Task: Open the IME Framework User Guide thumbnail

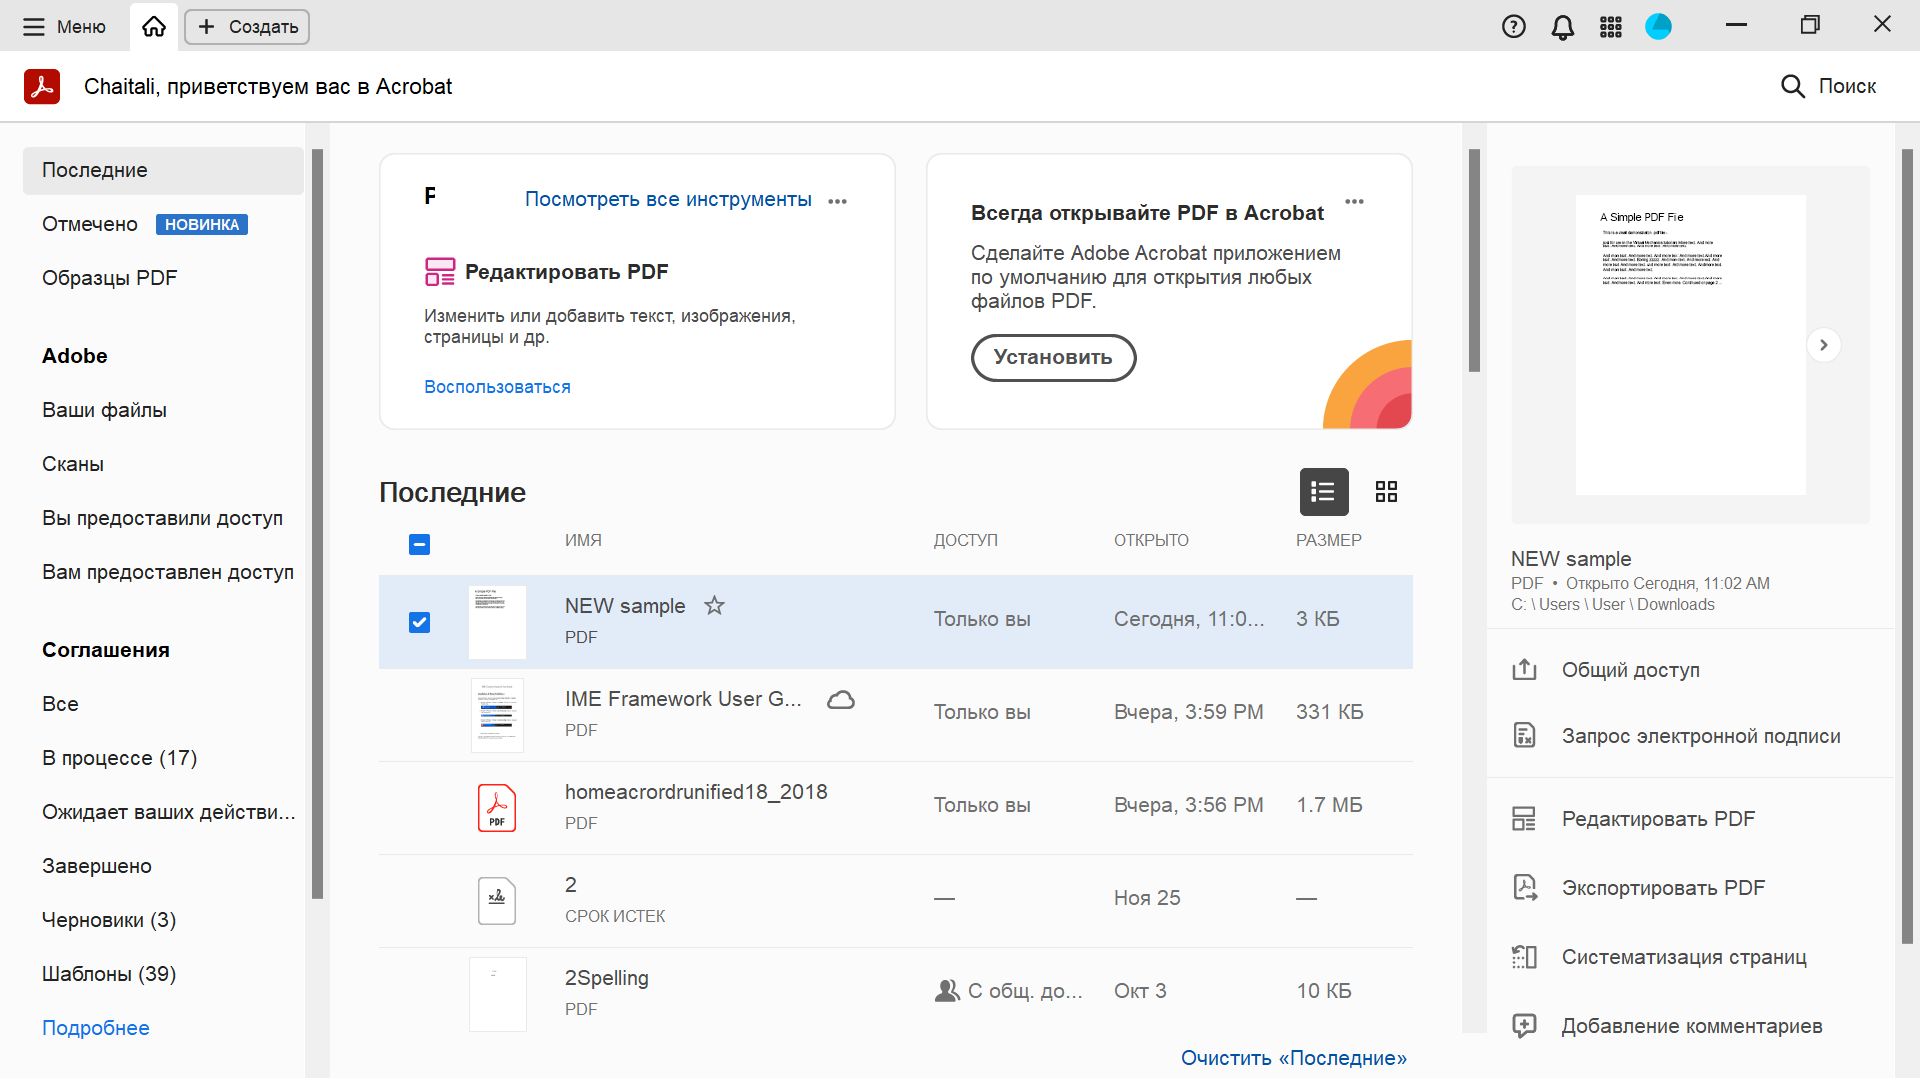Action: (x=497, y=715)
